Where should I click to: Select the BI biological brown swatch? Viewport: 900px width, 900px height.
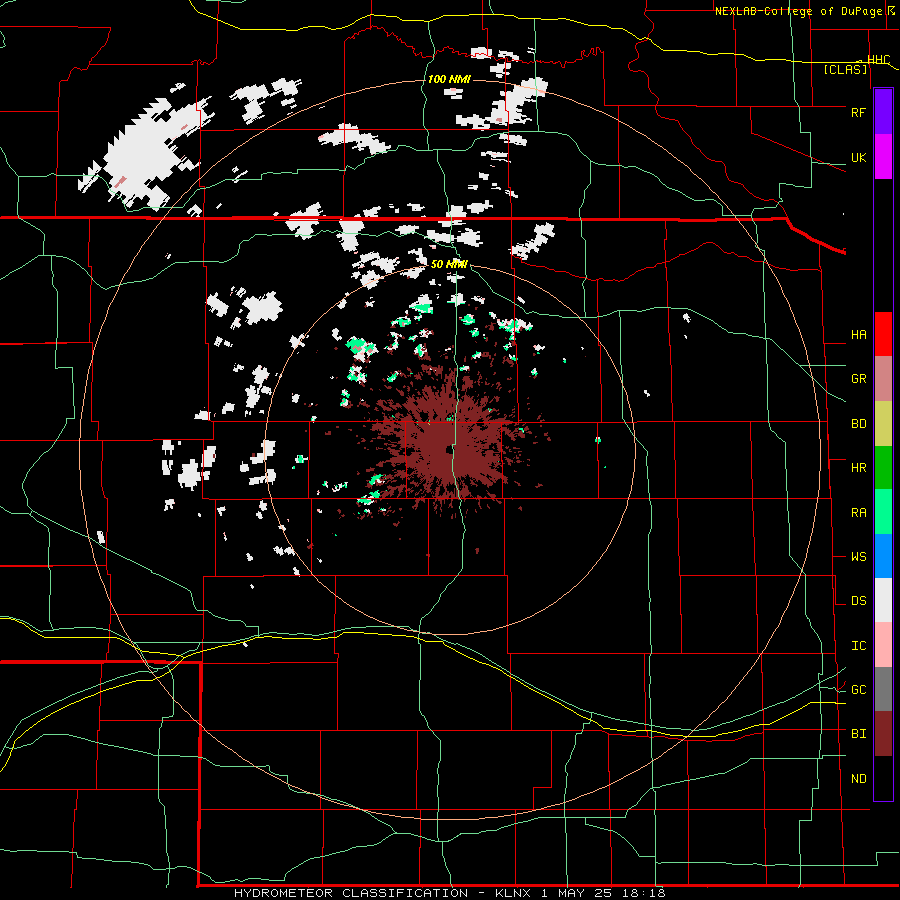click(883, 734)
